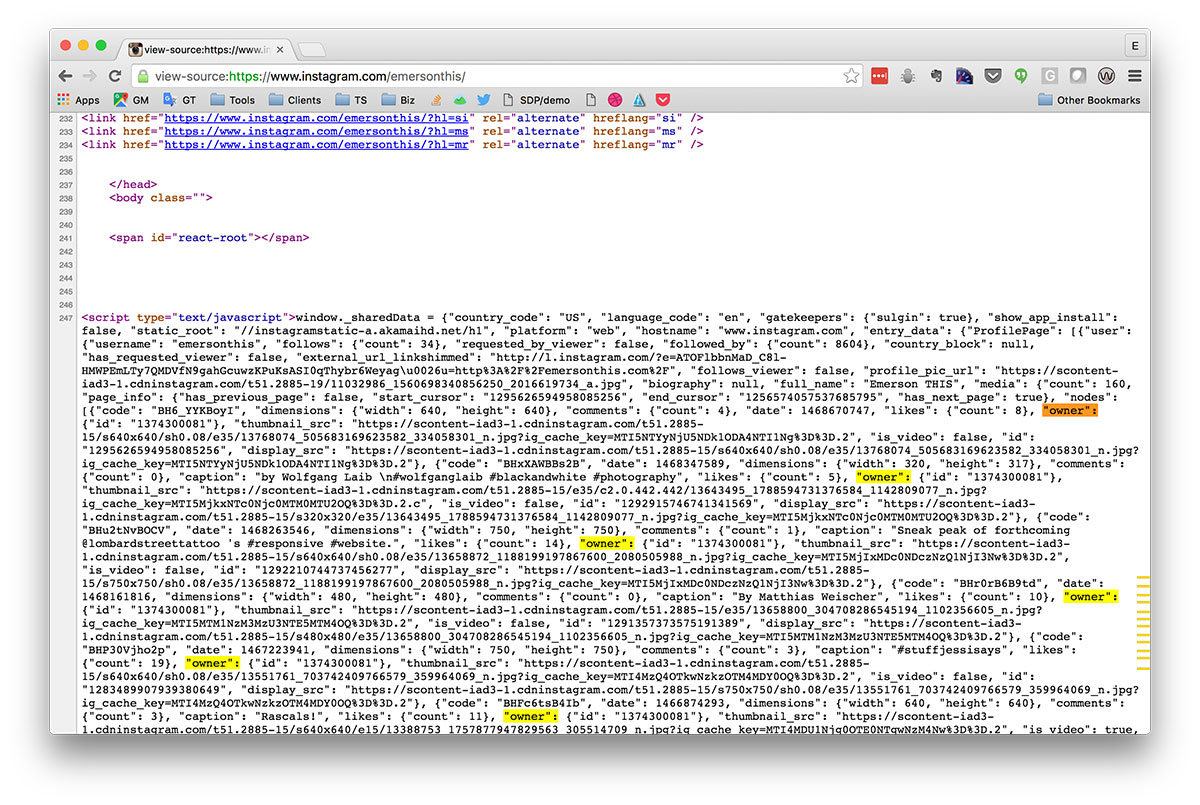Image resolution: width=1200 pixels, height=805 pixels.
Task: Expand the Clients bookmarks folder
Action: click(x=295, y=100)
